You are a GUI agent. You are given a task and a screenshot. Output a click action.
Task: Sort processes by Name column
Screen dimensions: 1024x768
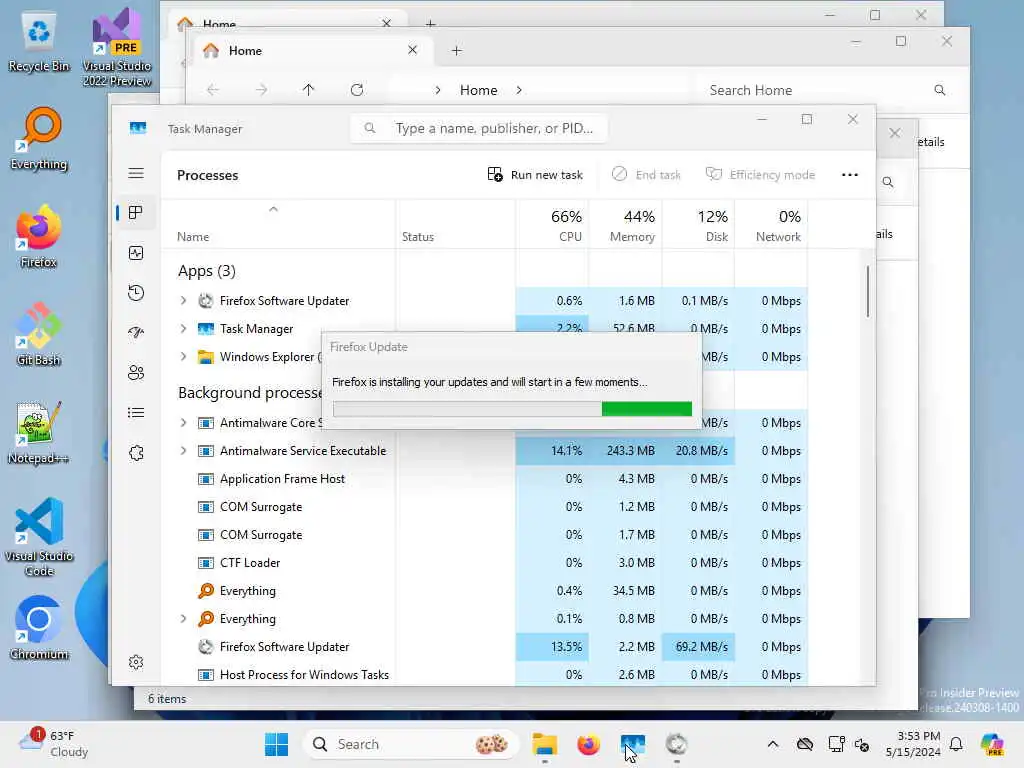278,225
